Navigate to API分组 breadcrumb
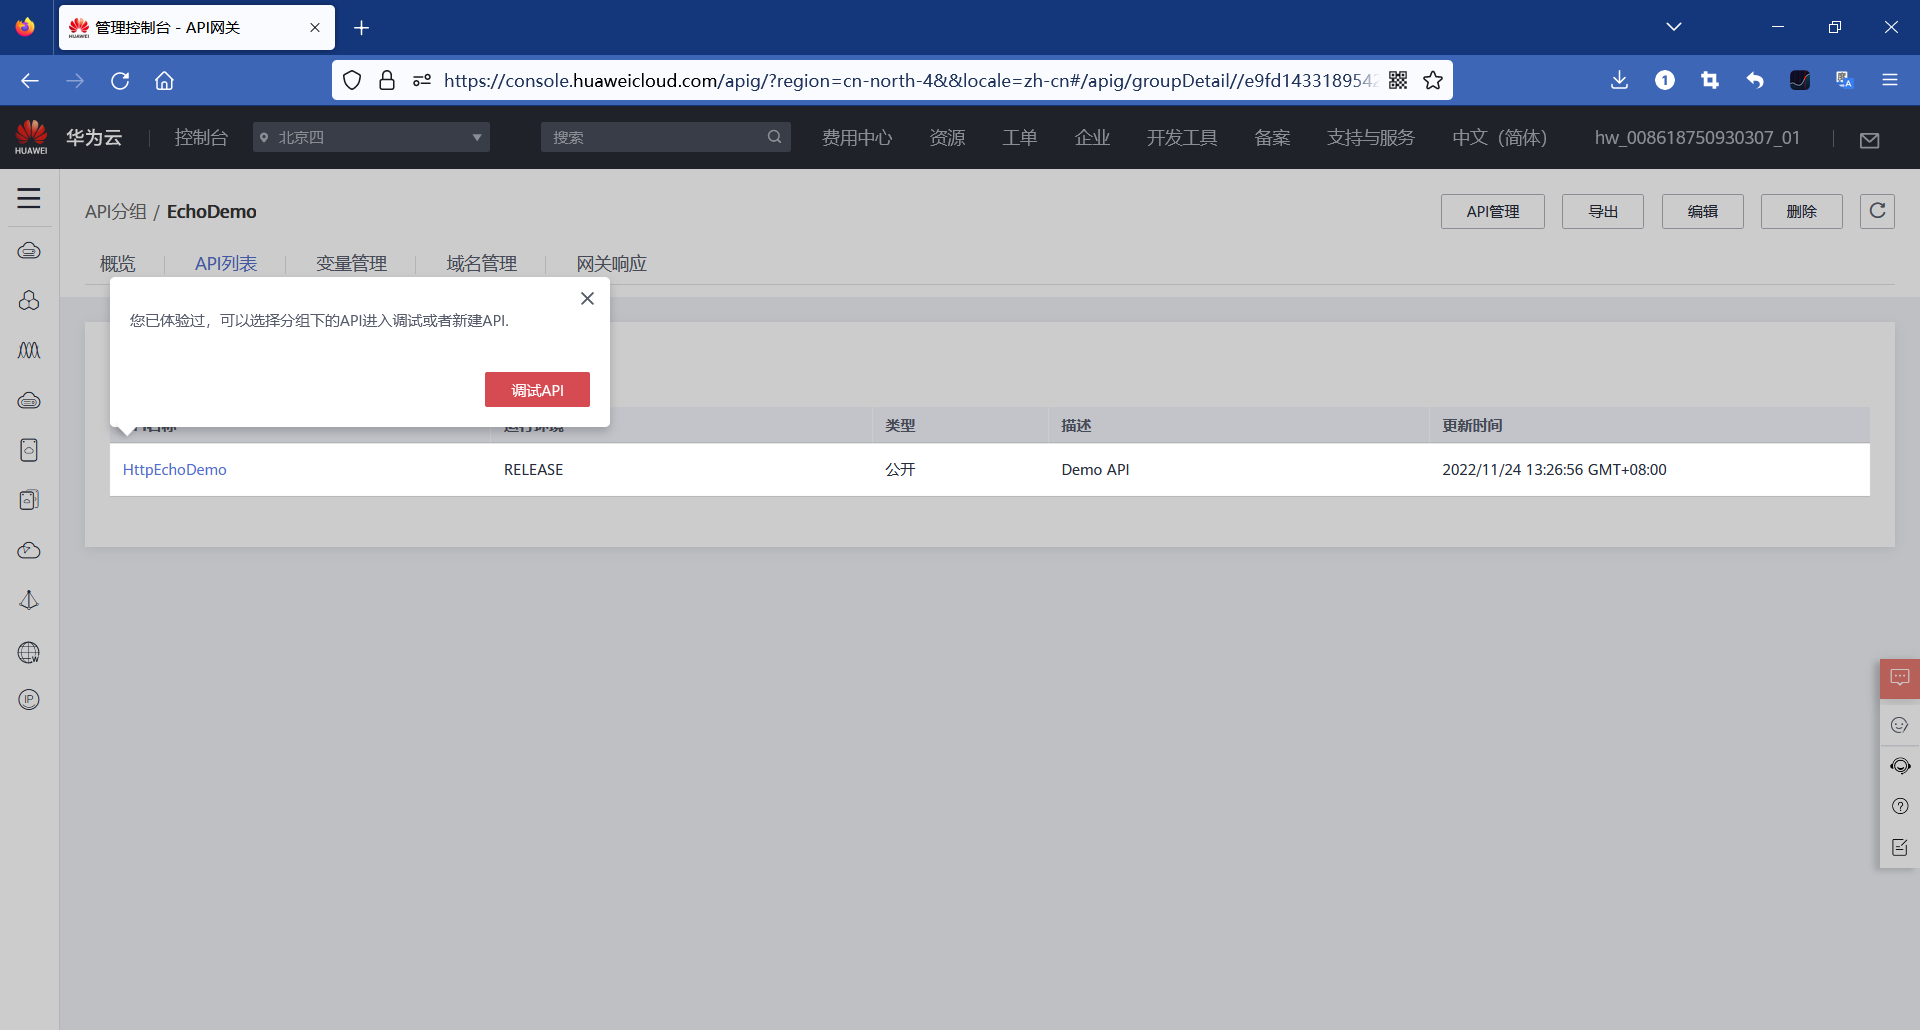 point(116,211)
